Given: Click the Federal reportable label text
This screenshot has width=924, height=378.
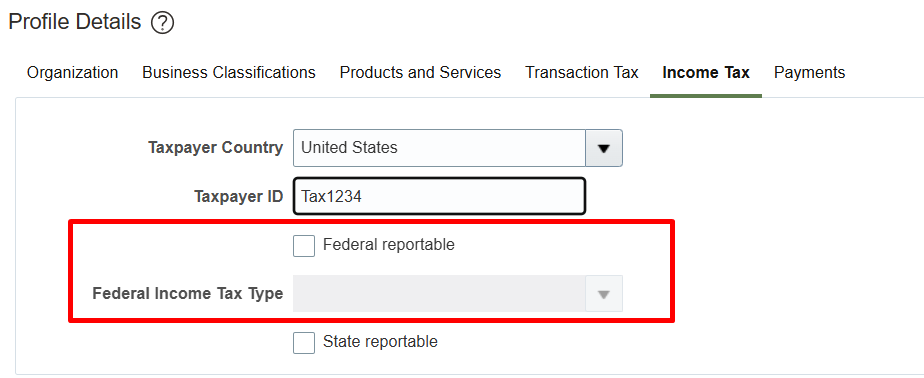Looking at the screenshot, I should click(389, 245).
